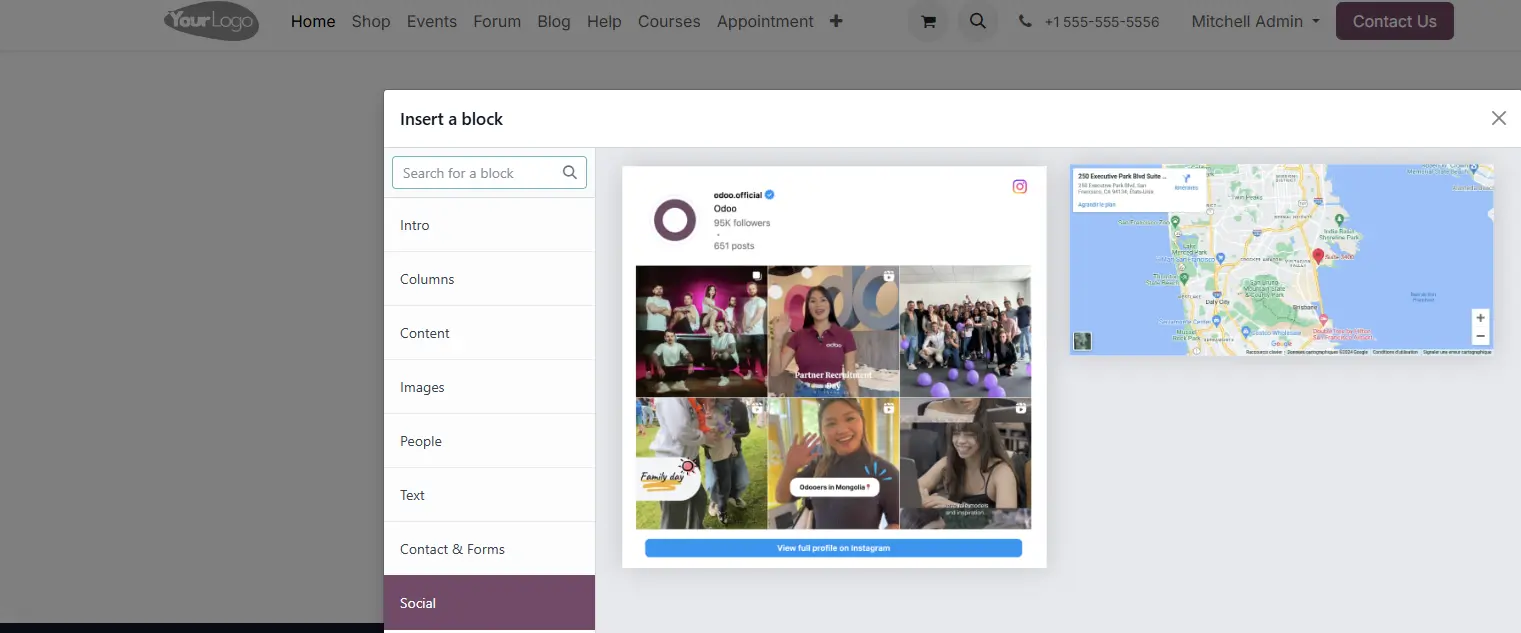Select the Text block category
The width and height of the screenshot is (1521, 633).
tap(490, 495)
